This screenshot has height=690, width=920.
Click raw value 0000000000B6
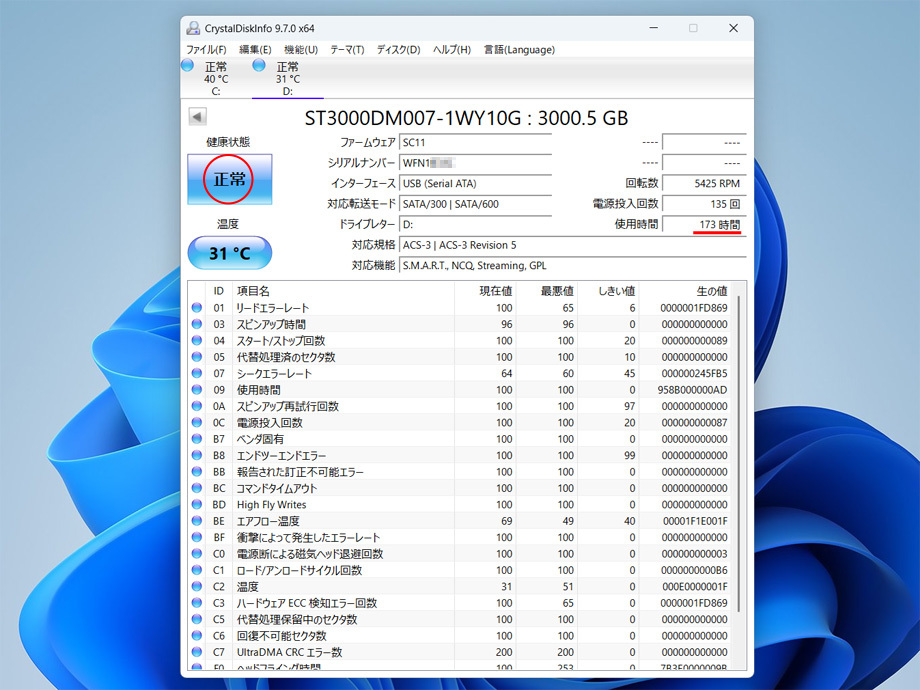[694, 571]
